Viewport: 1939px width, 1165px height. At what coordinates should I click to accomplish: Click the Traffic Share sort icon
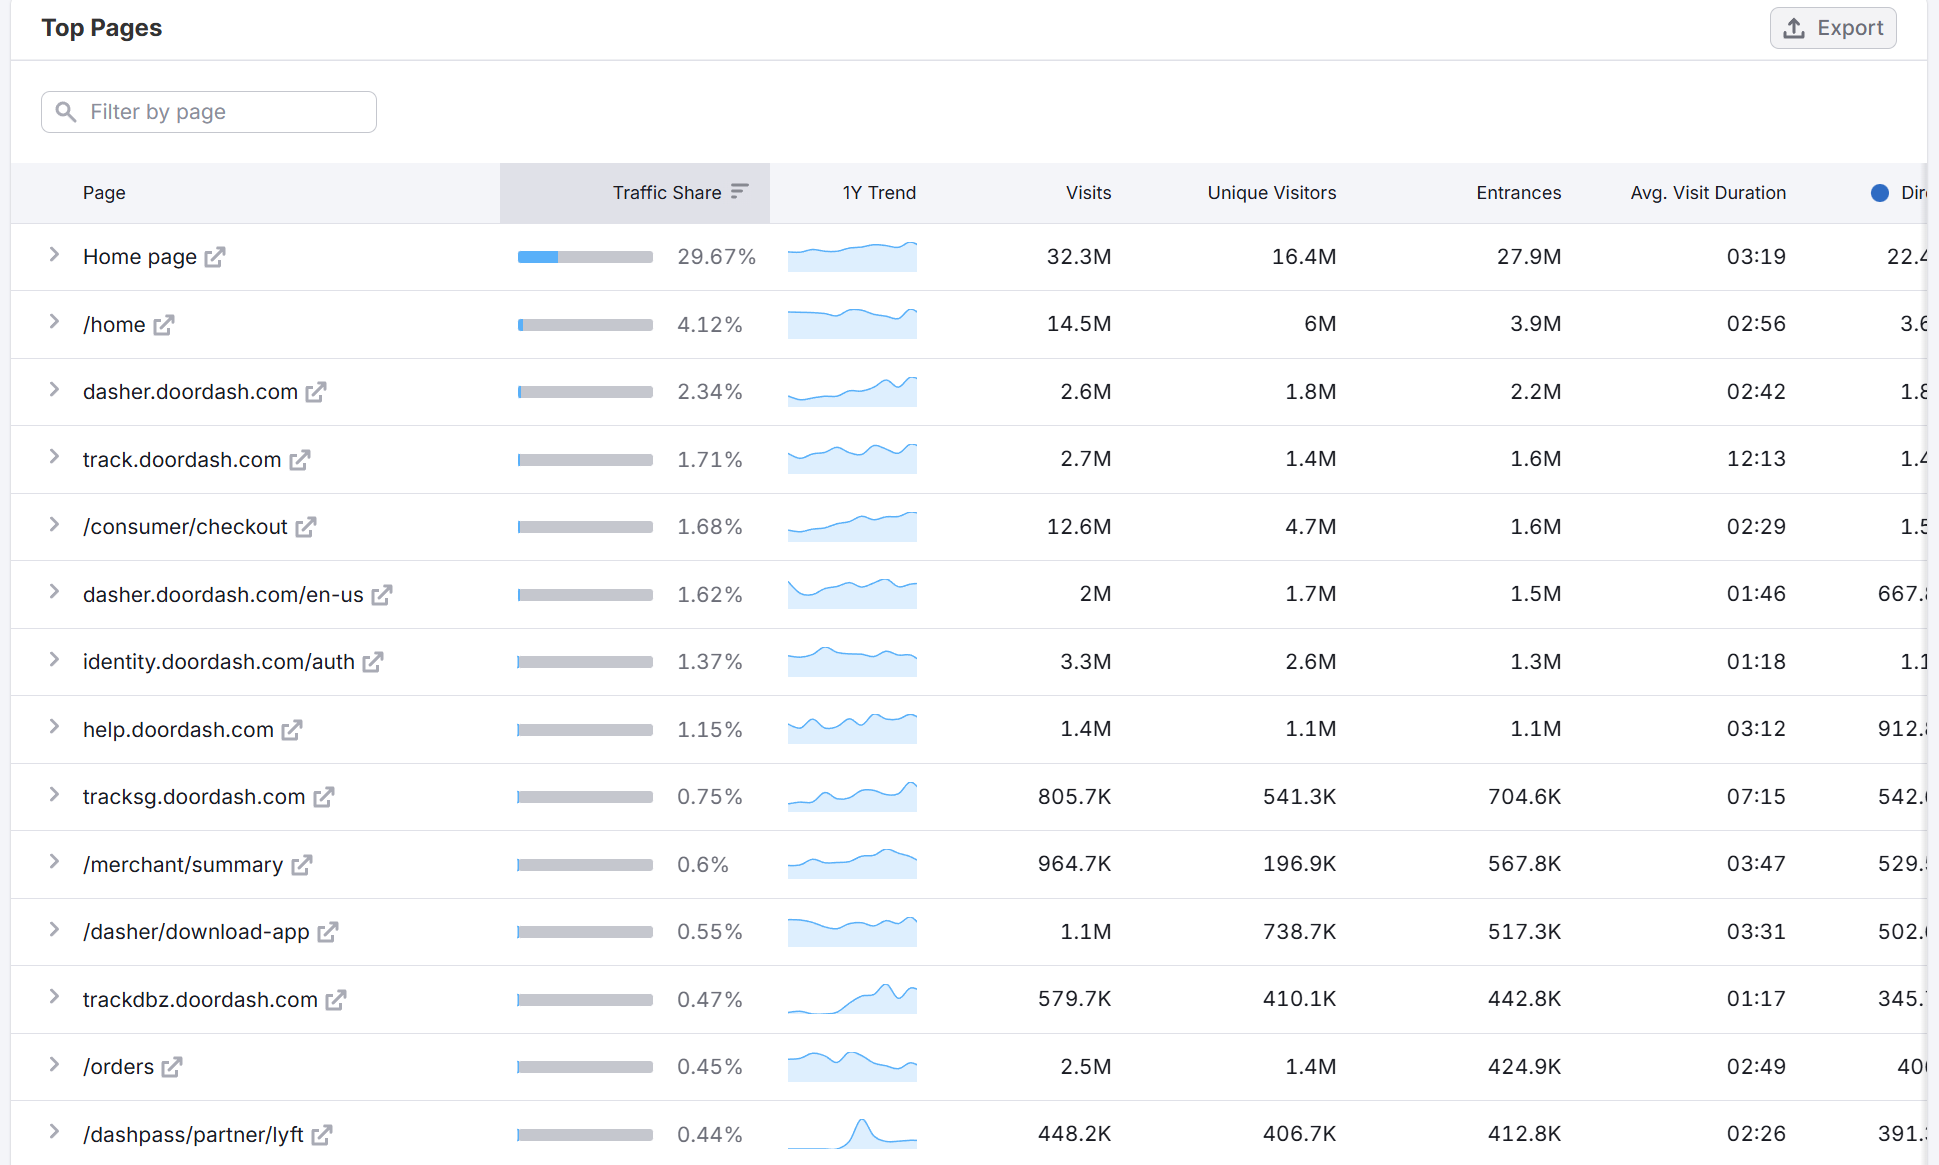tap(740, 191)
